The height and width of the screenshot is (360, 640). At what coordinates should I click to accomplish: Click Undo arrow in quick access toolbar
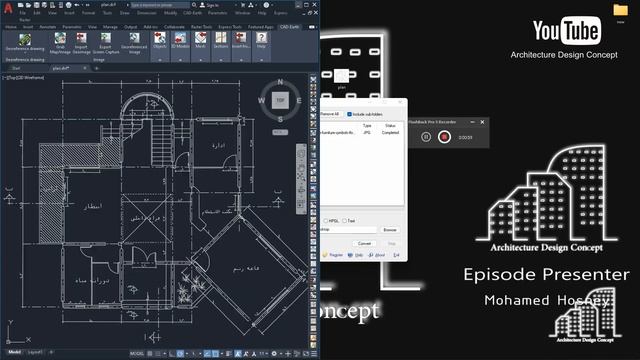(x=77, y=5)
